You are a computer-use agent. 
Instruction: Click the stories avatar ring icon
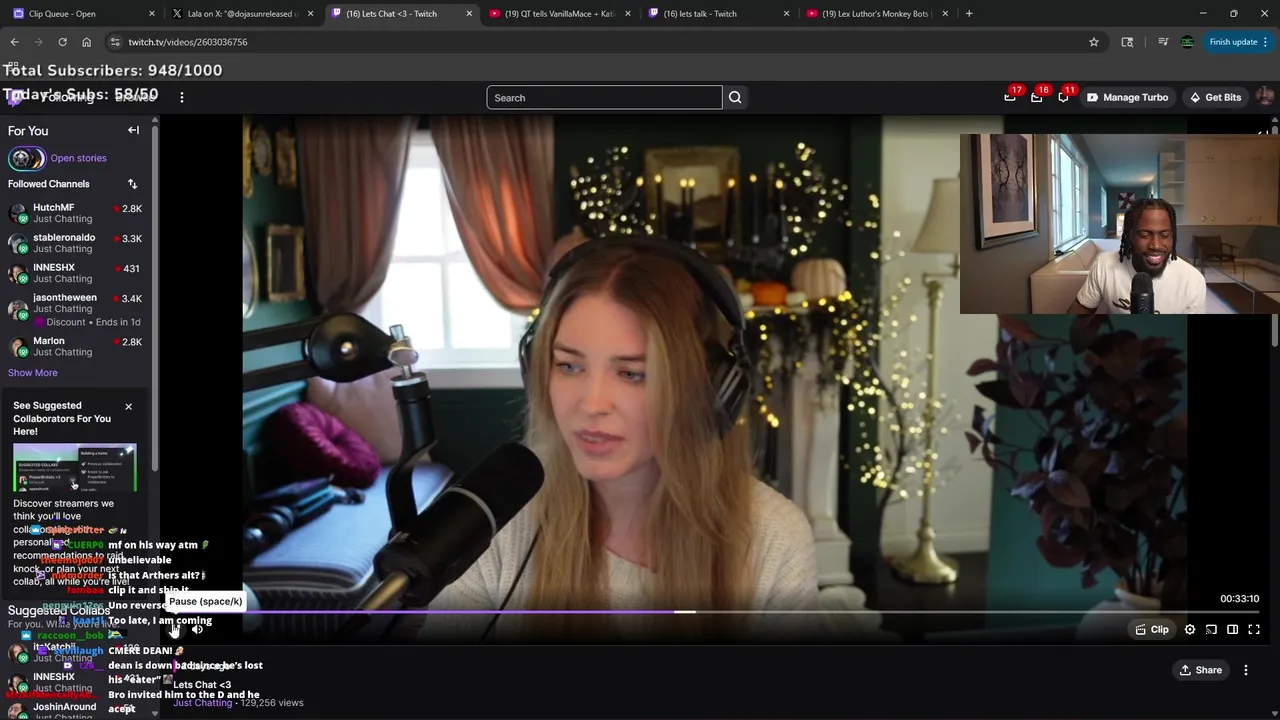click(26, 158)
